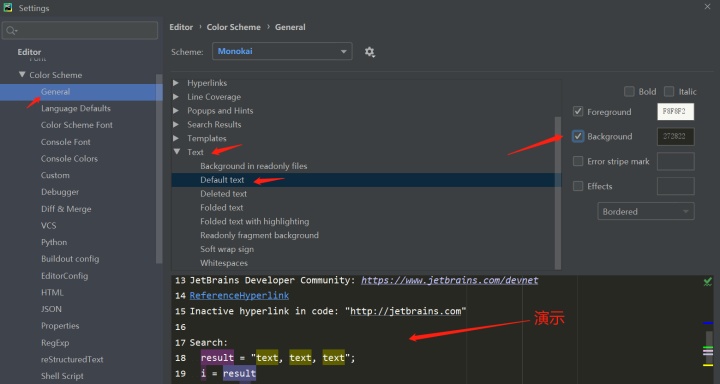Open Language Defaults settings
Image resolution: width=720 pixels, height=384 pixels.
[x=76, y=108]
